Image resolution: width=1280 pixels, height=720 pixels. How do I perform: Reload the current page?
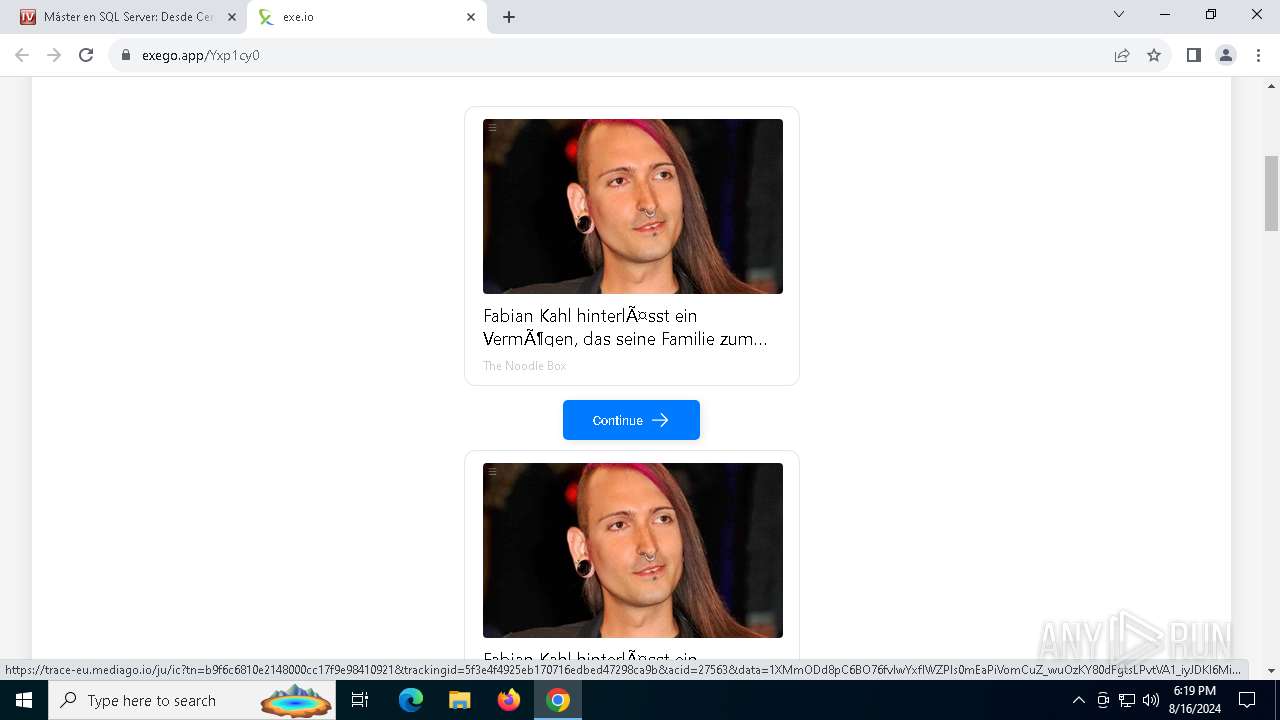[x=86, y=55]
